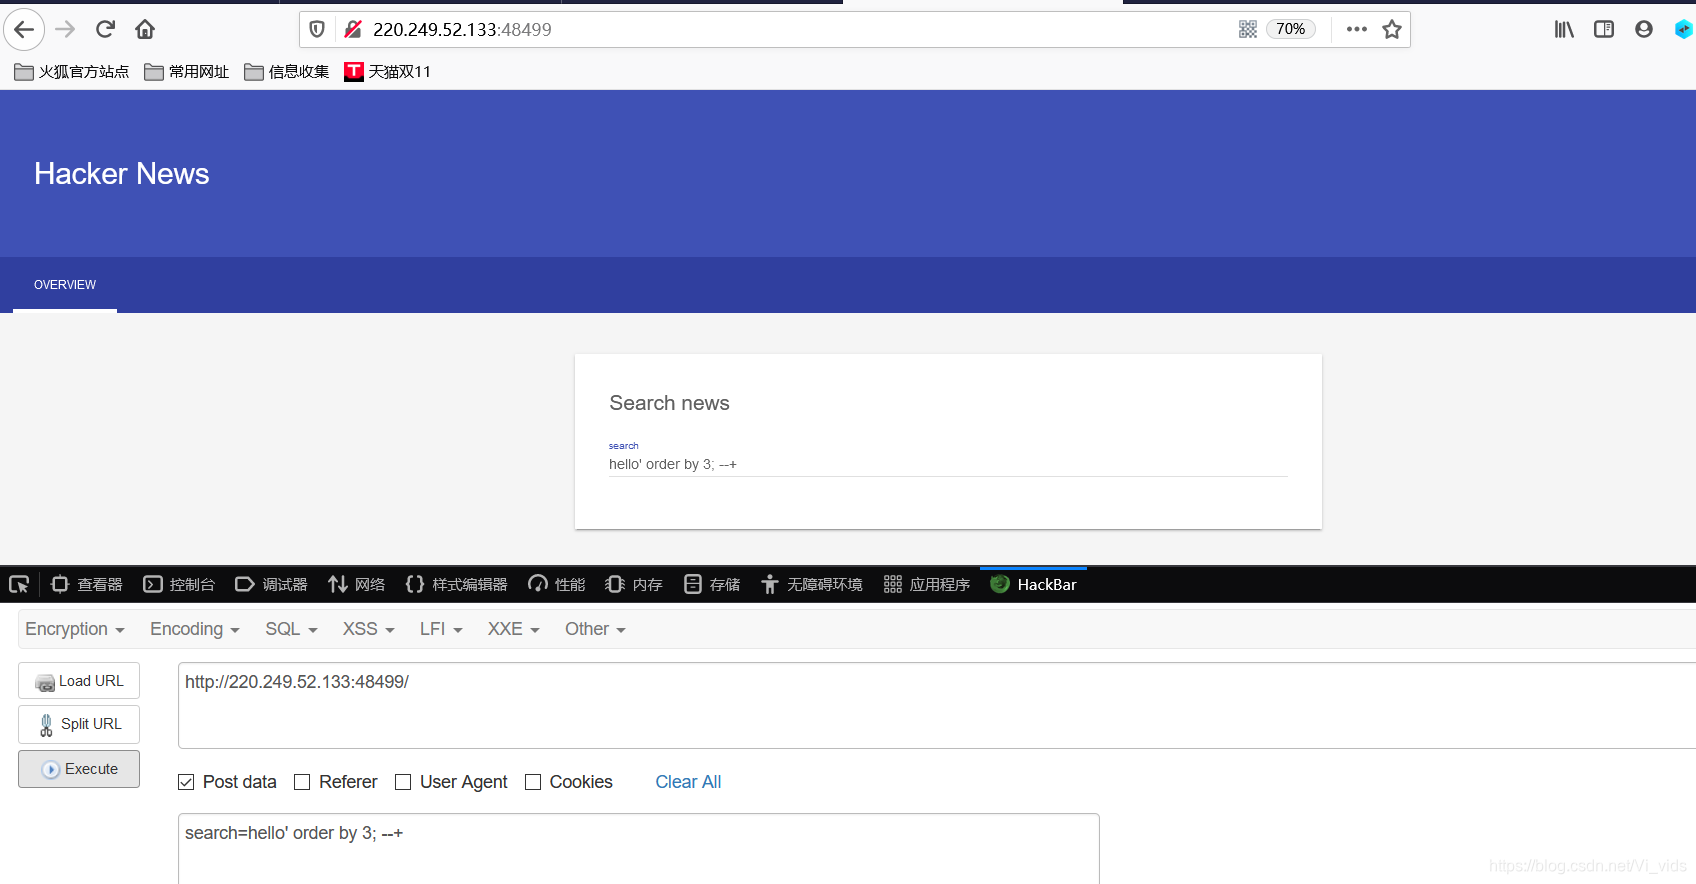Viewport: 1696px width, 884px height.
Task: Open the 常用网址 bookmark folder
Action: tap(187, 71)
